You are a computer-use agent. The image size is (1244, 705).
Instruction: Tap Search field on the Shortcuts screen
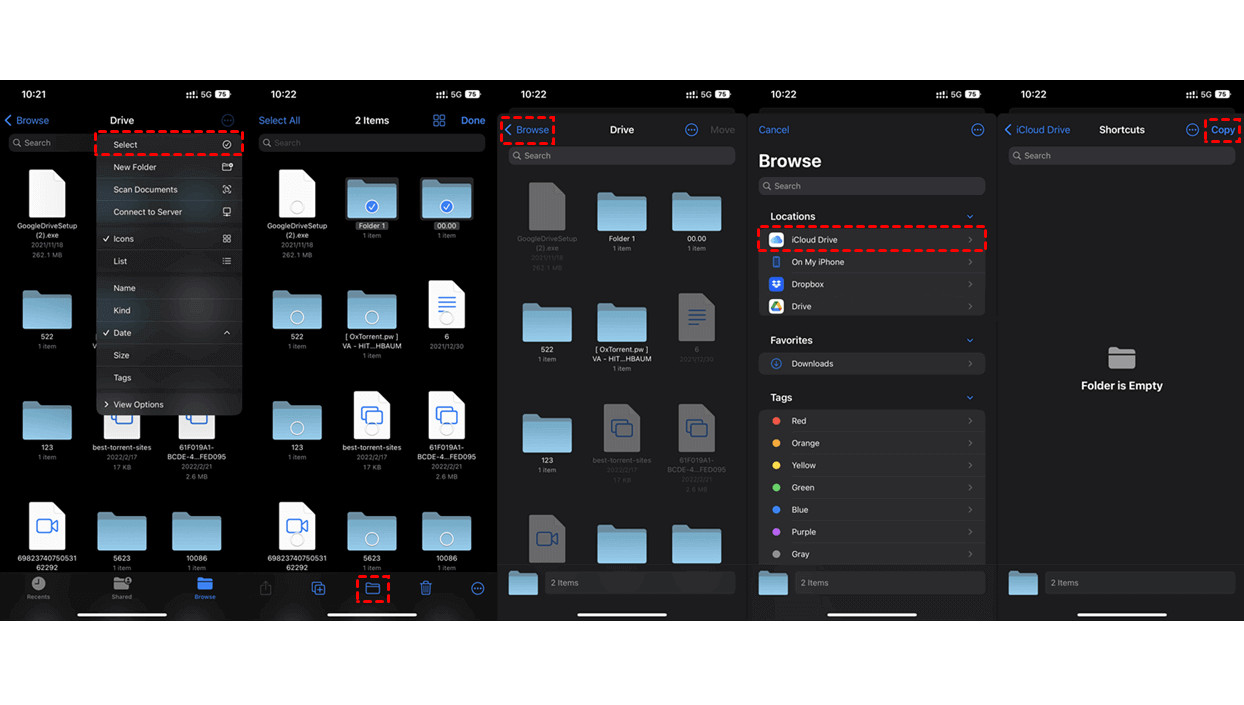(x=1122, y=156)
